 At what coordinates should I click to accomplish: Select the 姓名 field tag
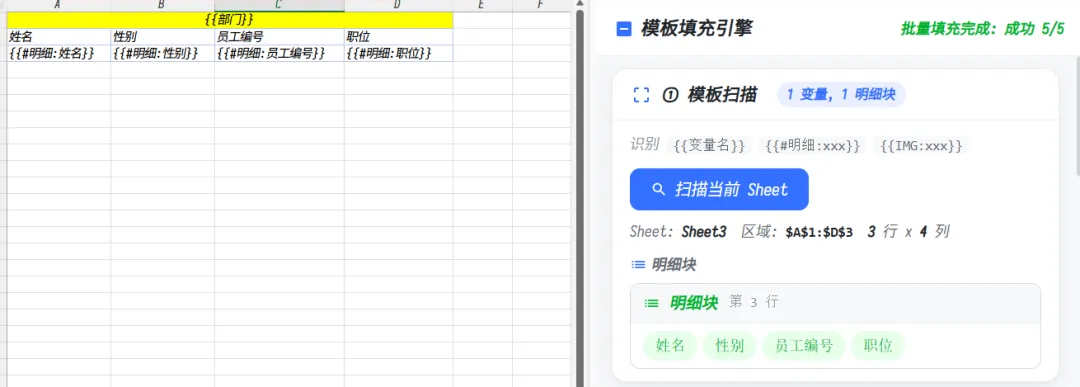pos(670,346)
